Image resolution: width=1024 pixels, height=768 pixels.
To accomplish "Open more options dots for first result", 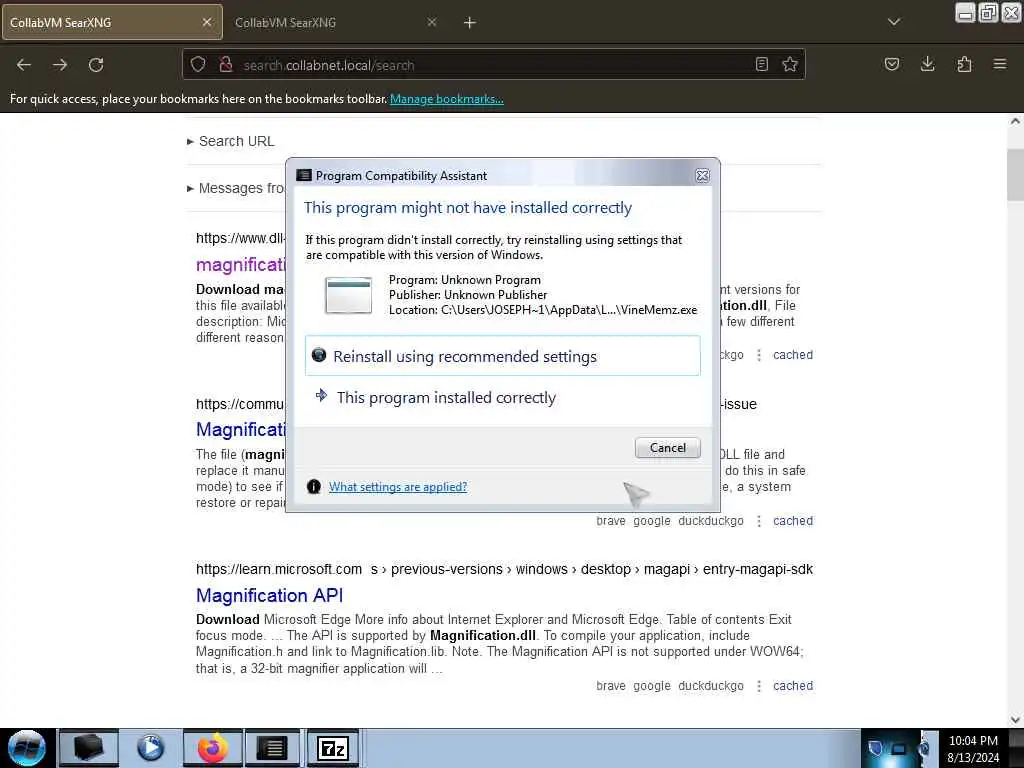I will click(759, 355).
